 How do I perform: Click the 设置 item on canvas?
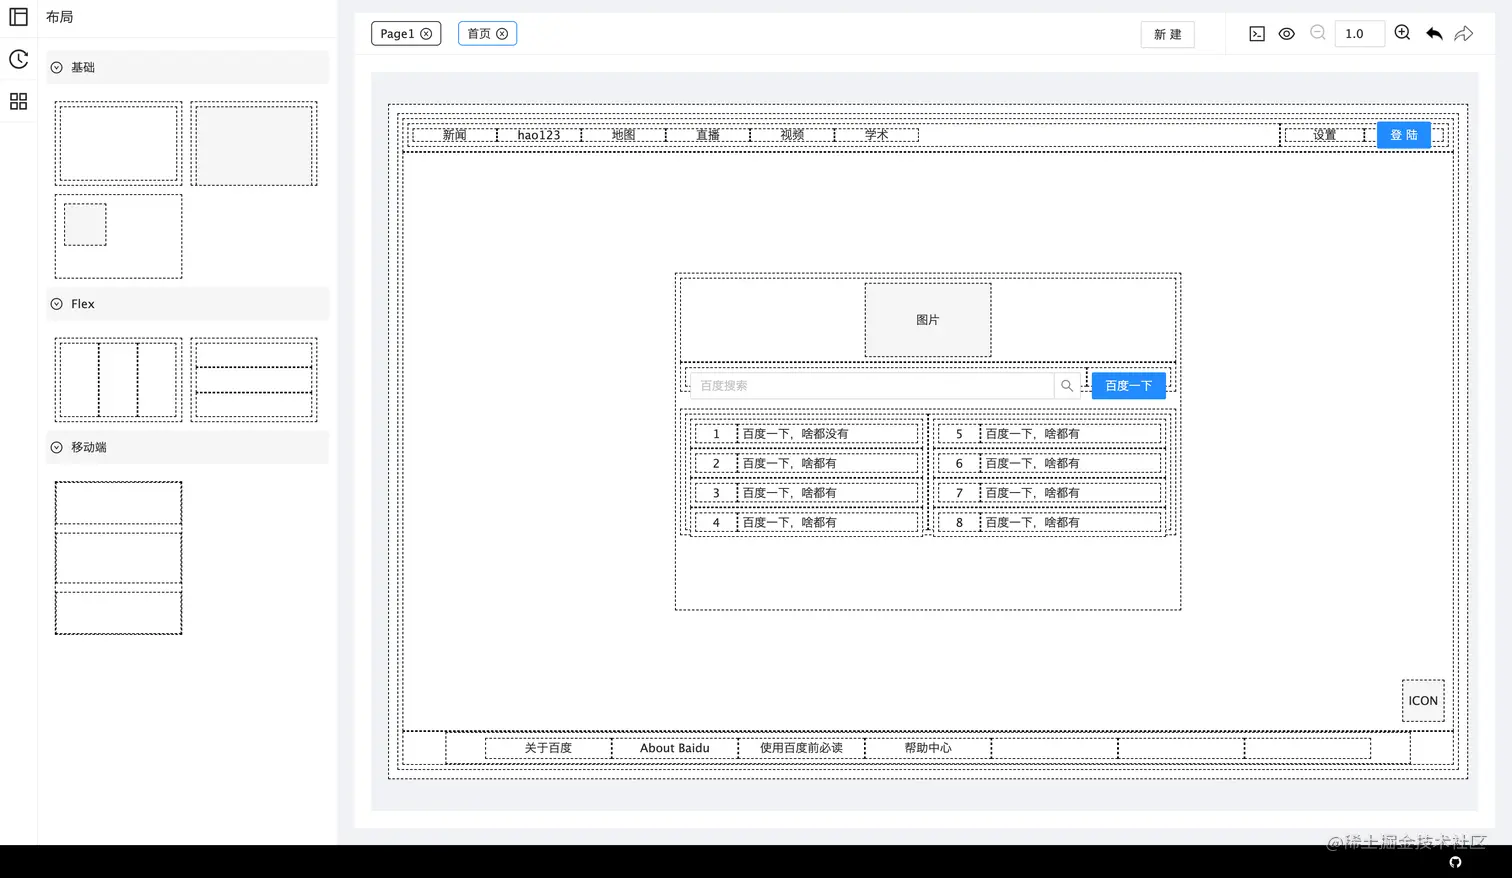pos(1325,135)
